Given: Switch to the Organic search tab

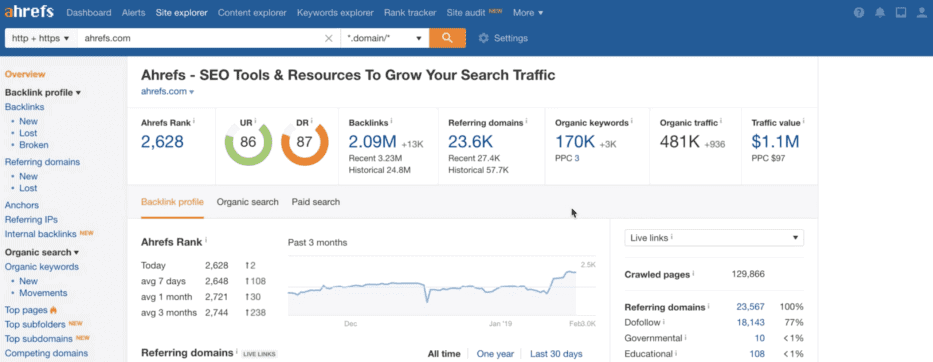Looking at the screenshot, I should click(x=248, y=202).
